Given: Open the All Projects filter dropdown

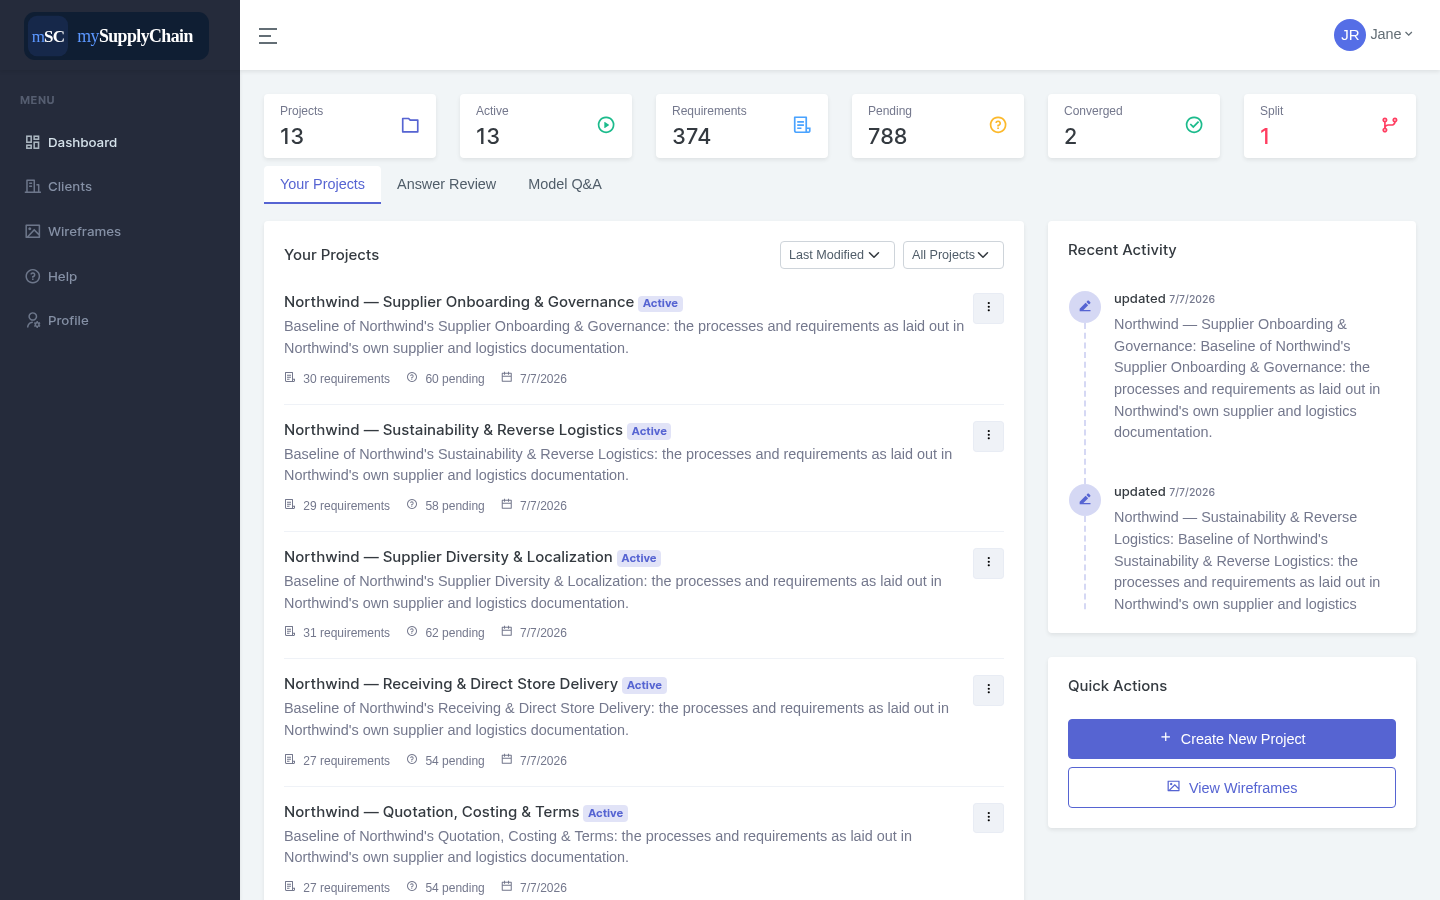Looking at the screenshot, I should coord(953,255).
